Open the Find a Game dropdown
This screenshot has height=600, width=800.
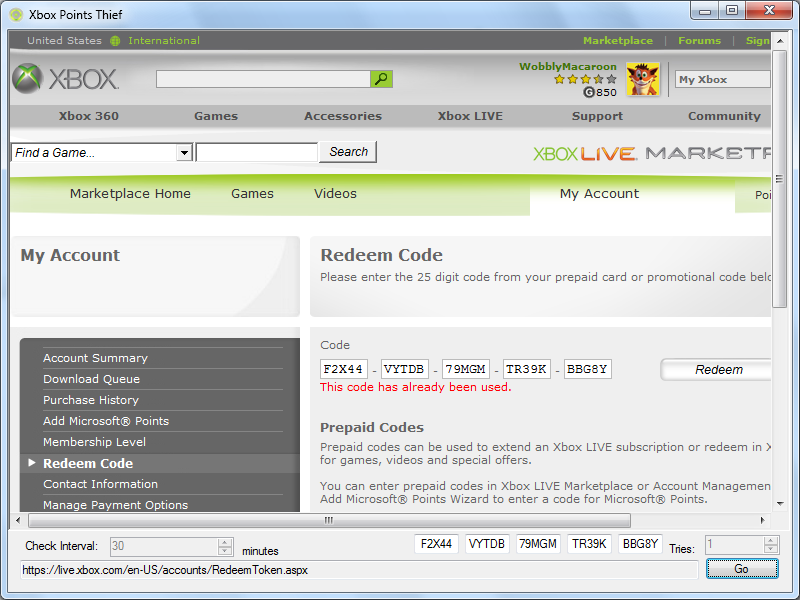pos(184,153)
